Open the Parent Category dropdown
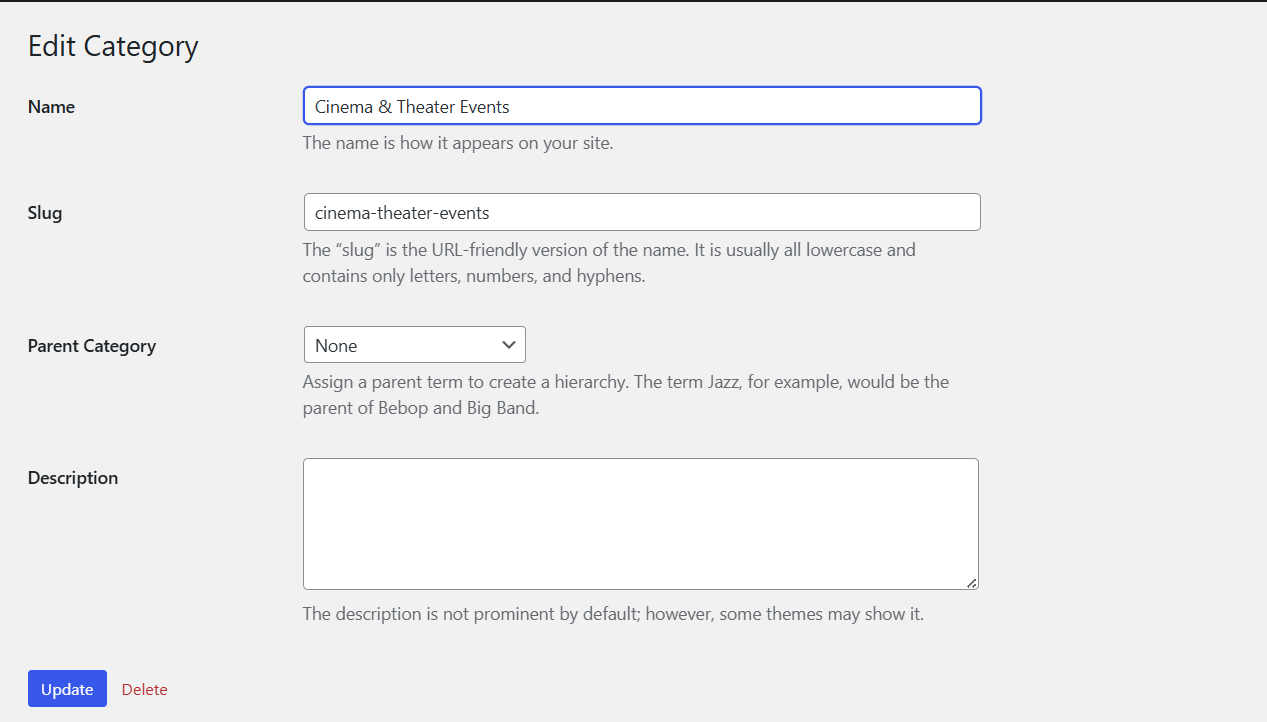Image resolution: width=1267 pixels, height=722 pixels. click(414, 345)
